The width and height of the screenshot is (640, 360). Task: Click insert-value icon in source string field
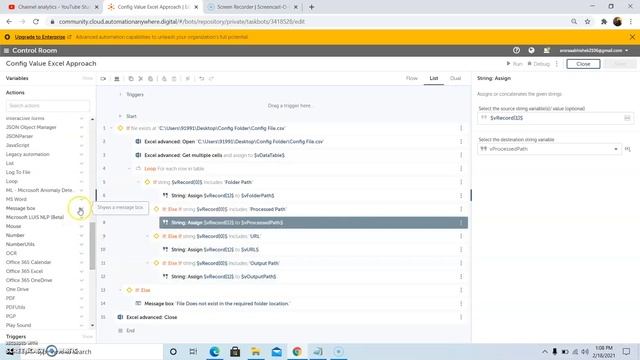[x=627, y=118]
